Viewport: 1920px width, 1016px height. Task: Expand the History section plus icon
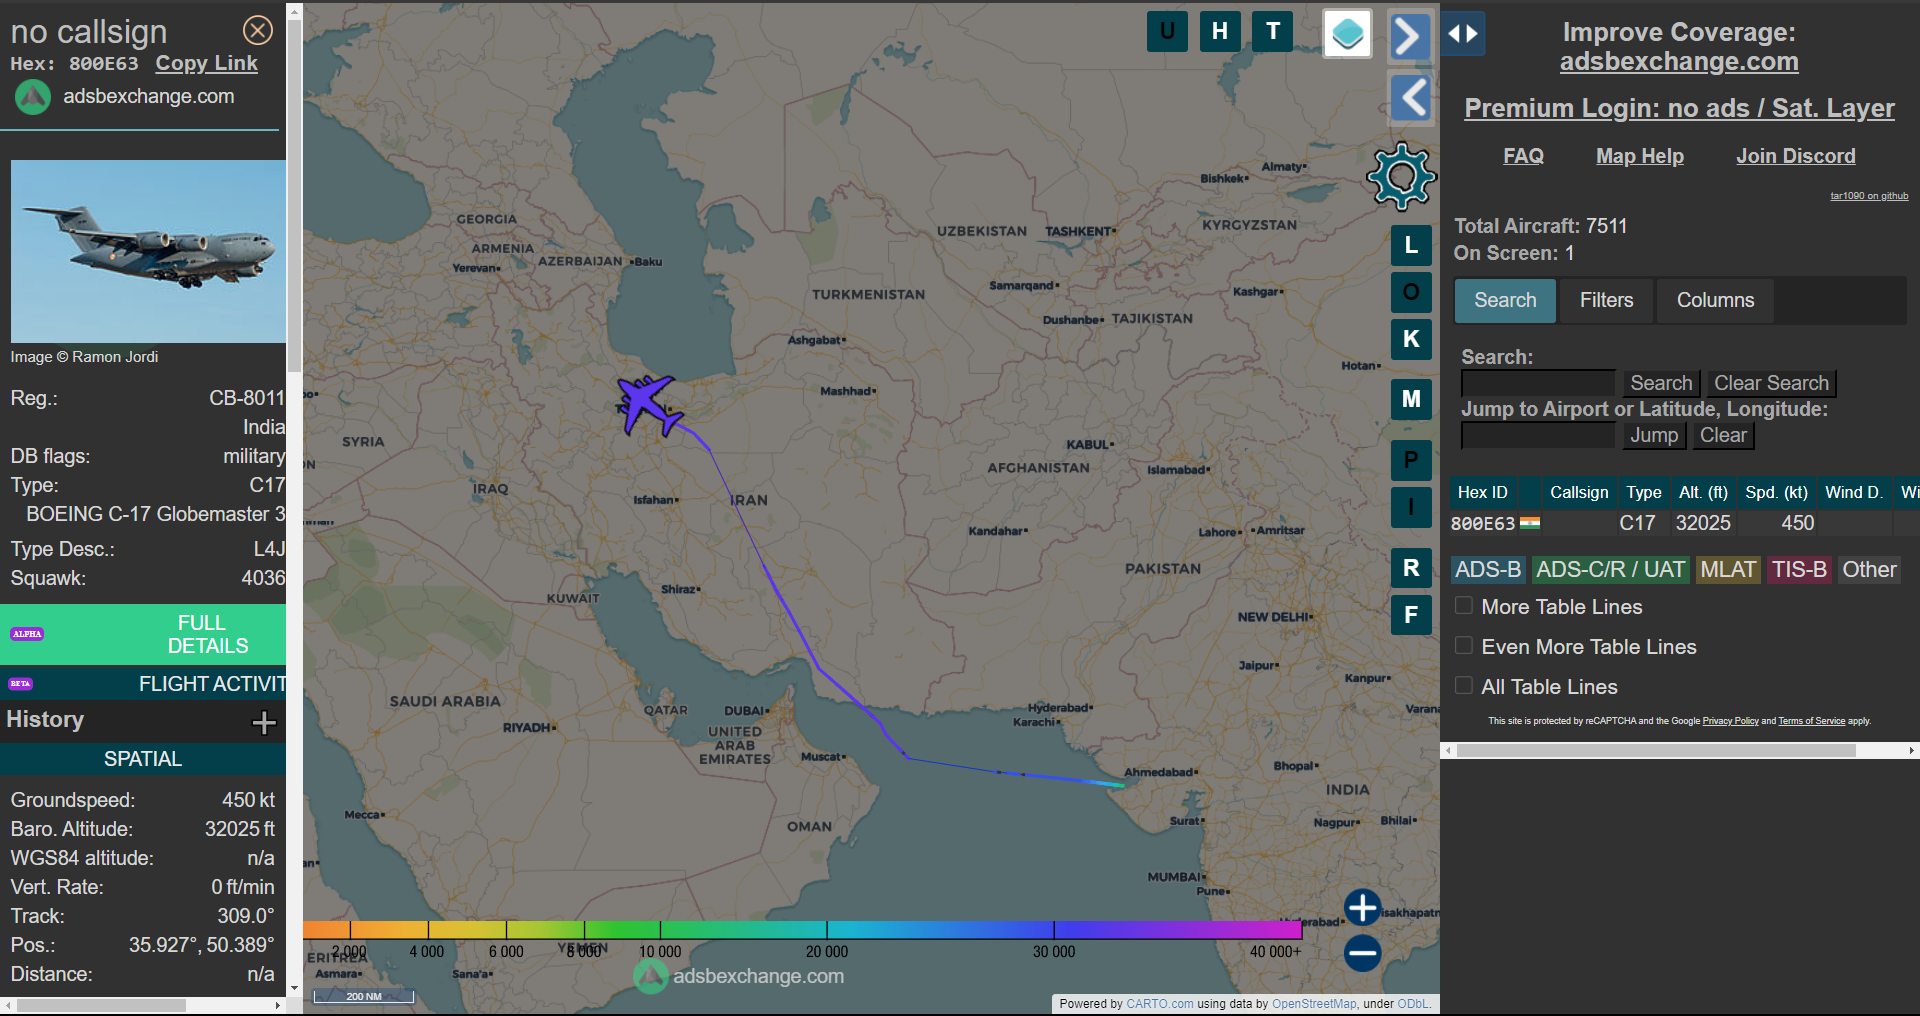click(264, 722)
